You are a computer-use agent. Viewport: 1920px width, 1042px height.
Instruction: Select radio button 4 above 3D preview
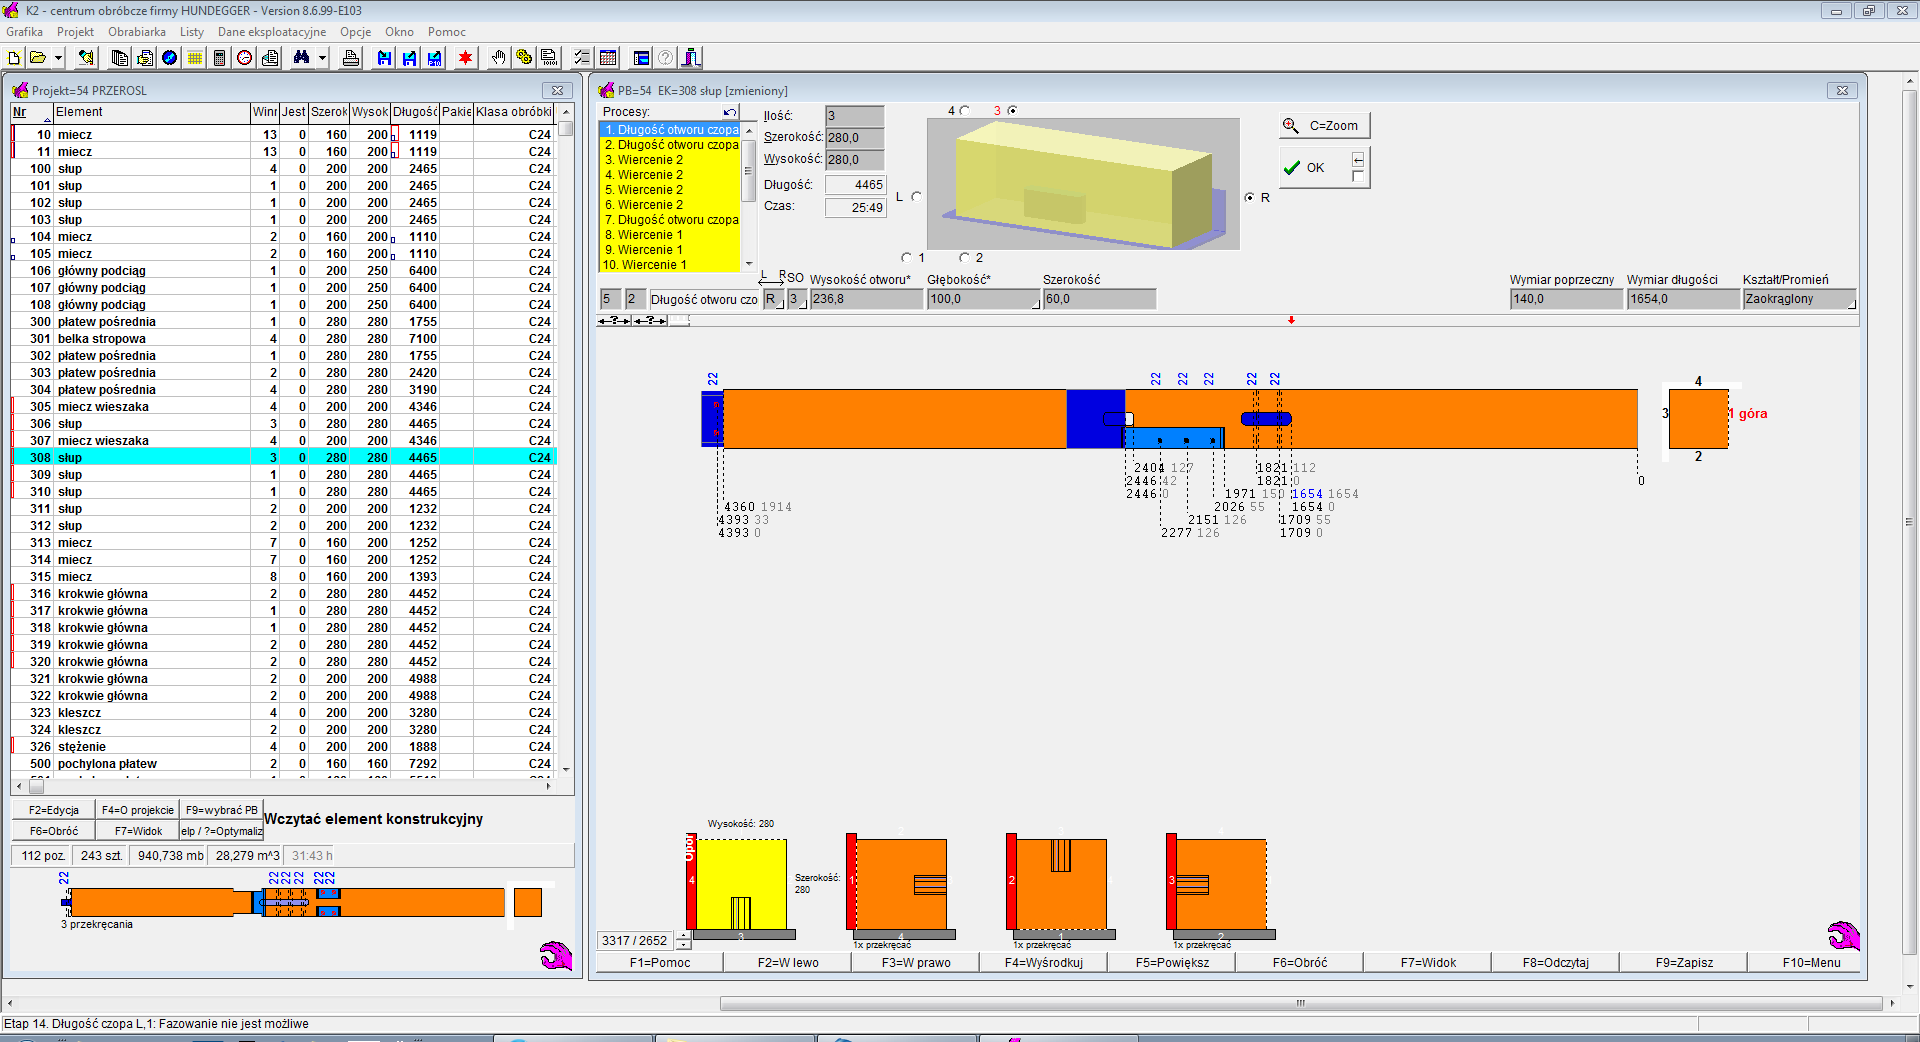coord(964,111)
